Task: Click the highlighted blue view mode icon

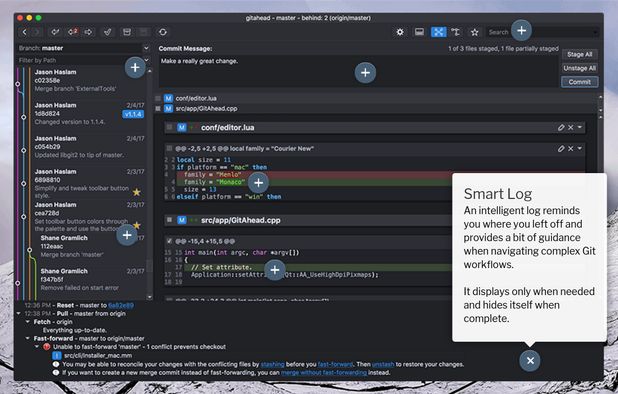Action: [x=438, y=32]
